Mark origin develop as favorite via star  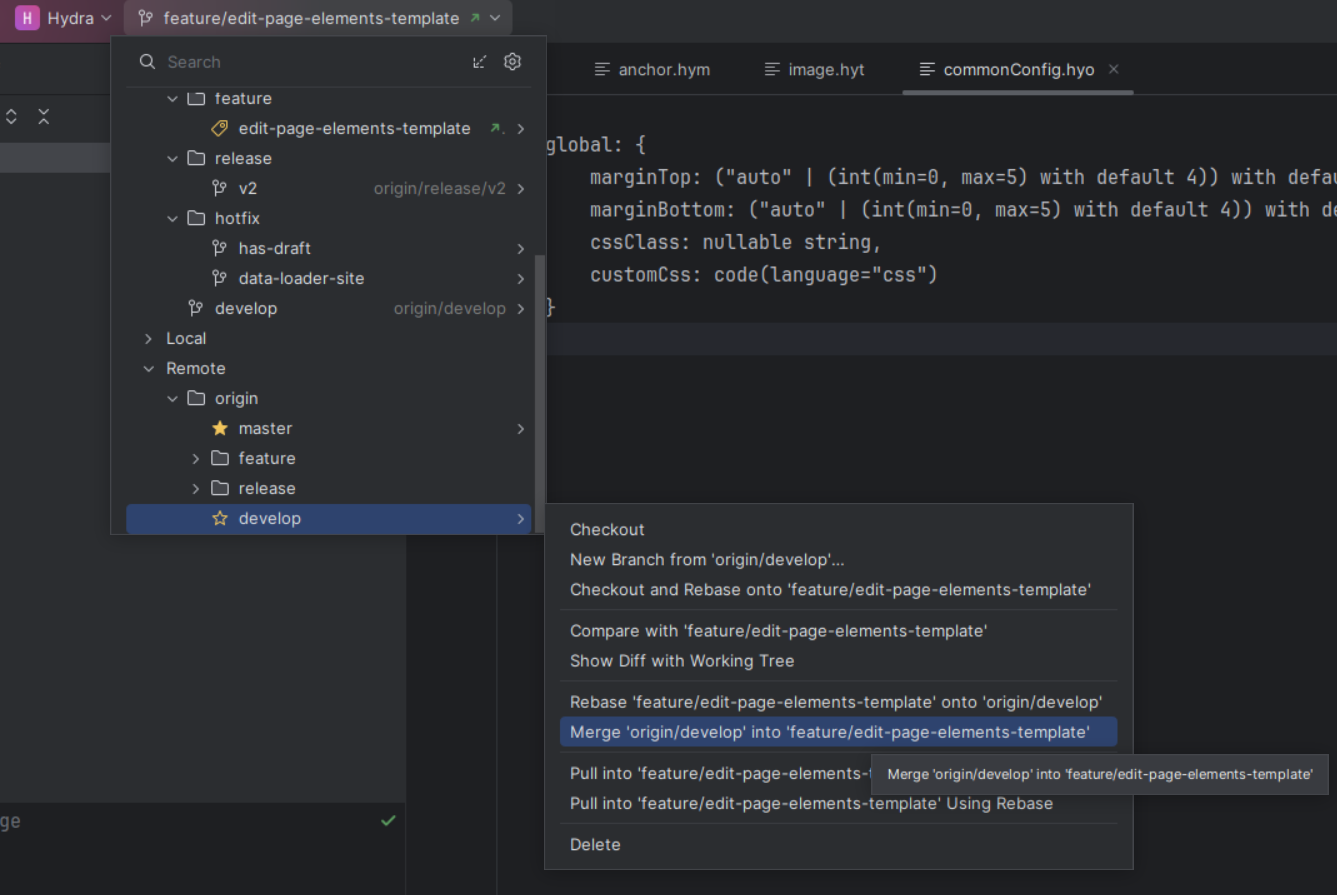coord(220,518)
